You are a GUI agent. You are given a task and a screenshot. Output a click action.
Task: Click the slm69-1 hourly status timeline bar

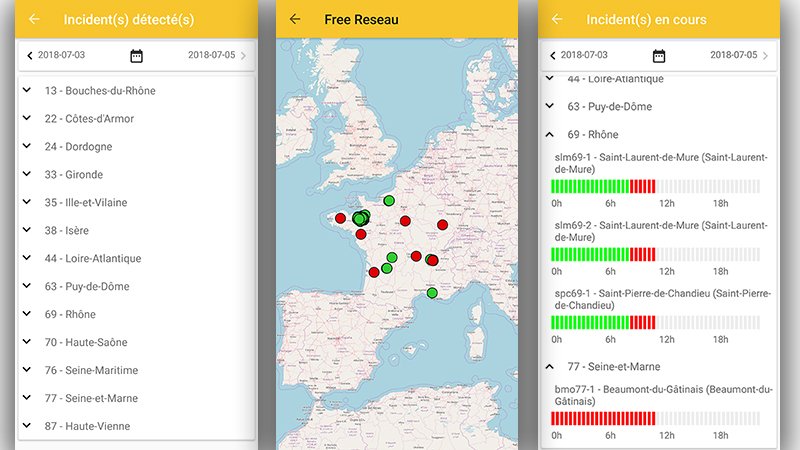[656, 186]
